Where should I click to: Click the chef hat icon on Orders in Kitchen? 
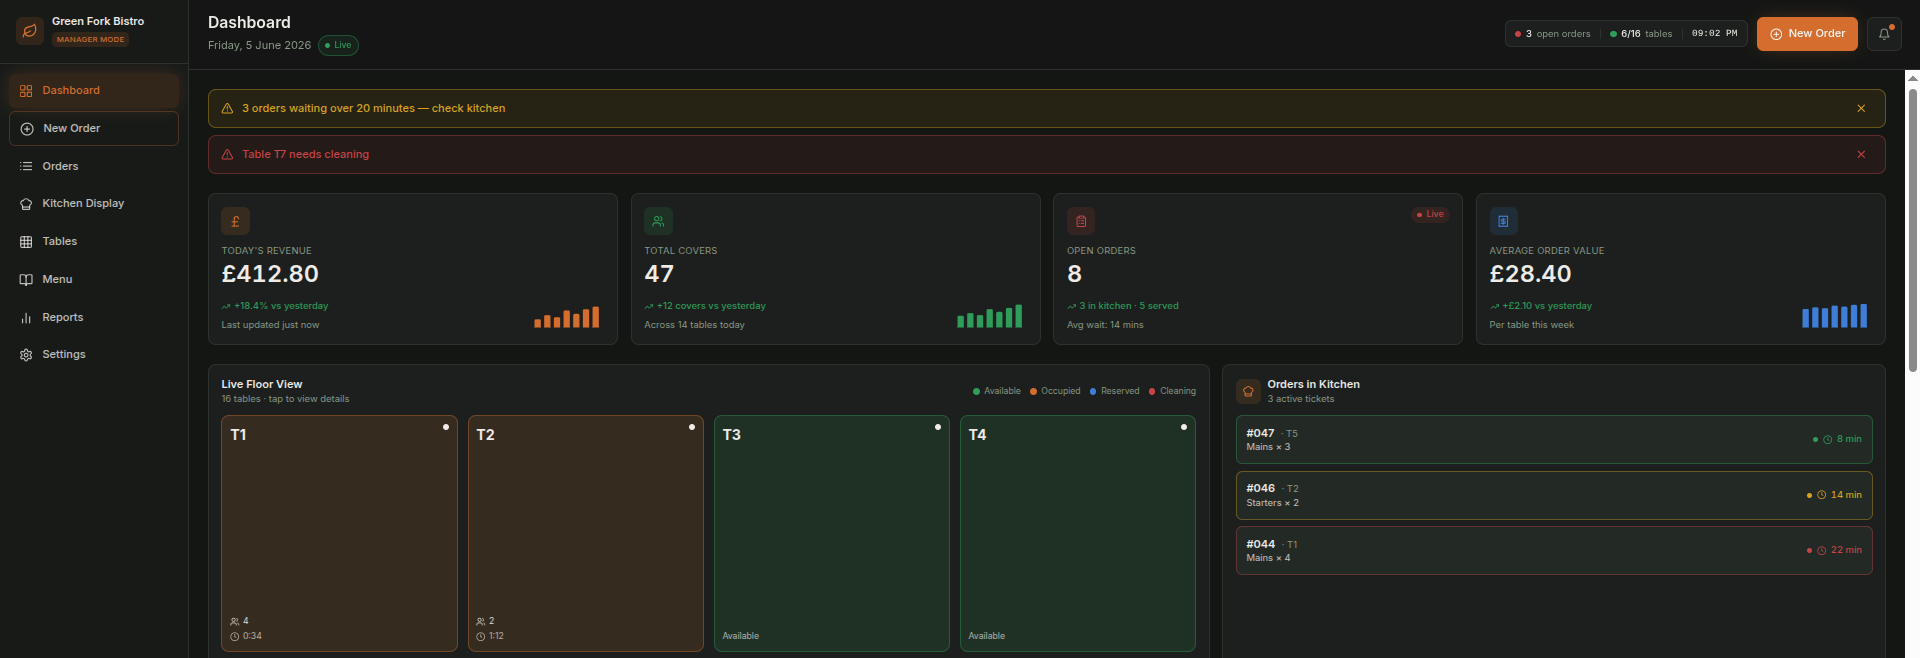pos(1248,391)
